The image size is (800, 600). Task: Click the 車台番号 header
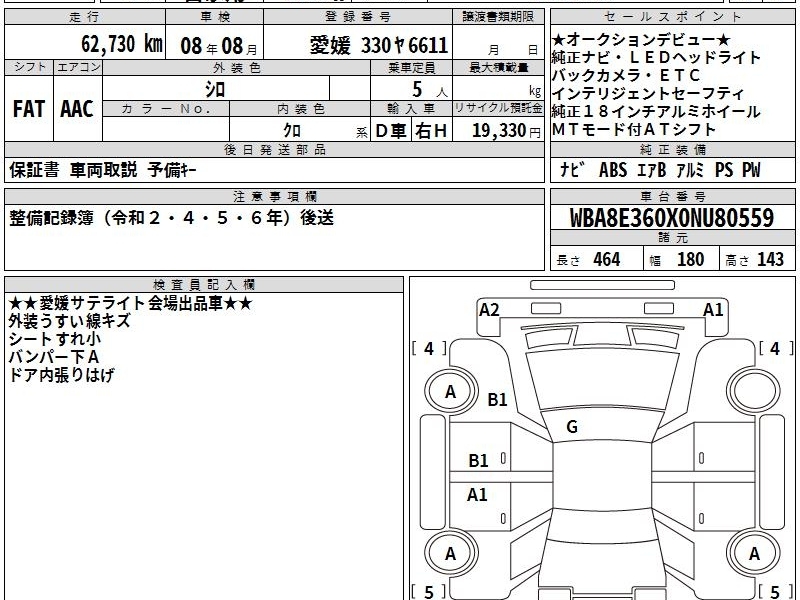[x=672, y=196]
